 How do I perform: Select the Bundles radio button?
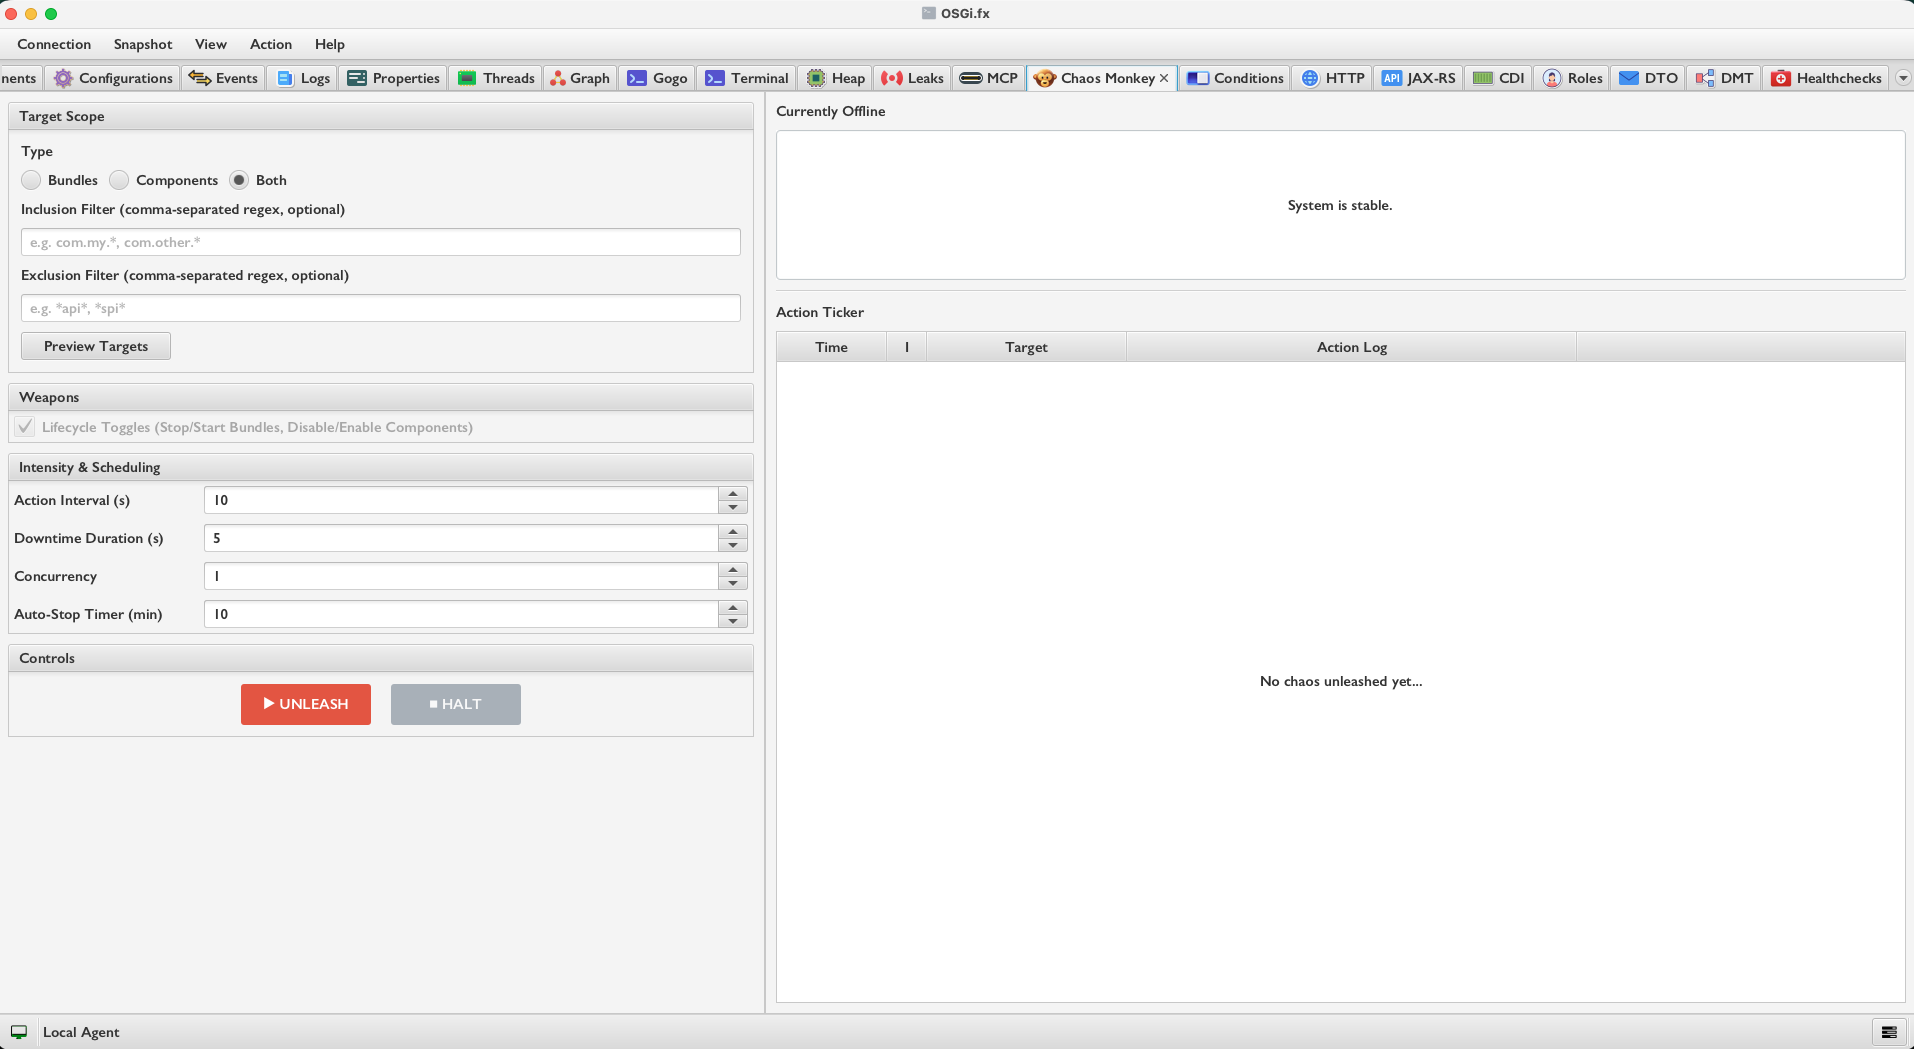(x=32, y=180)
